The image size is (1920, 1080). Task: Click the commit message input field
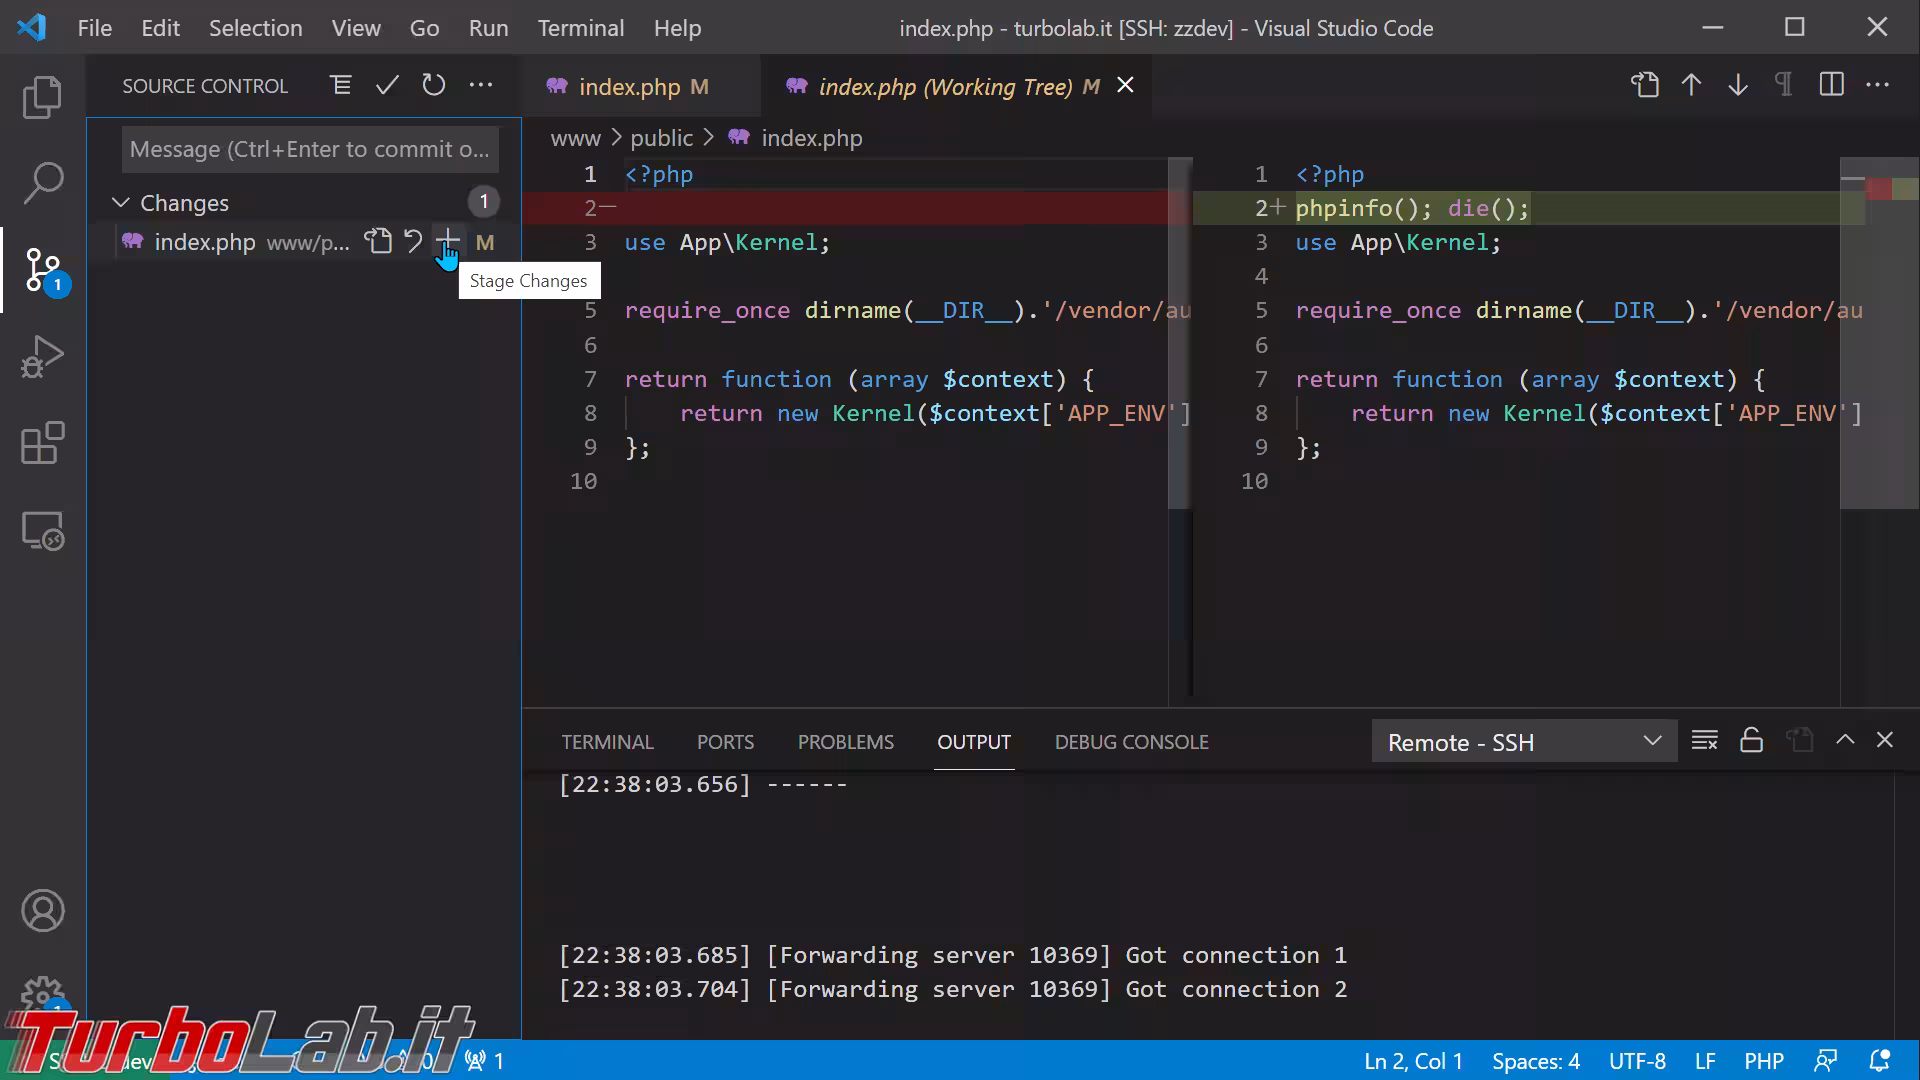(x=310, y=150)
